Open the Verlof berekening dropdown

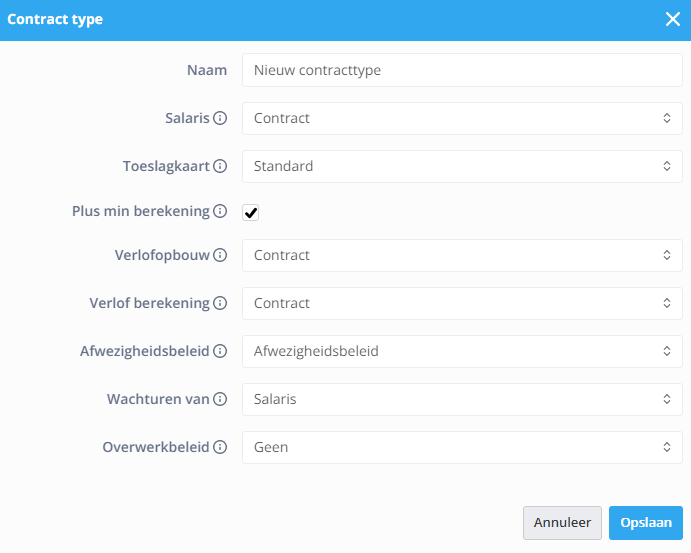[462, 304]
